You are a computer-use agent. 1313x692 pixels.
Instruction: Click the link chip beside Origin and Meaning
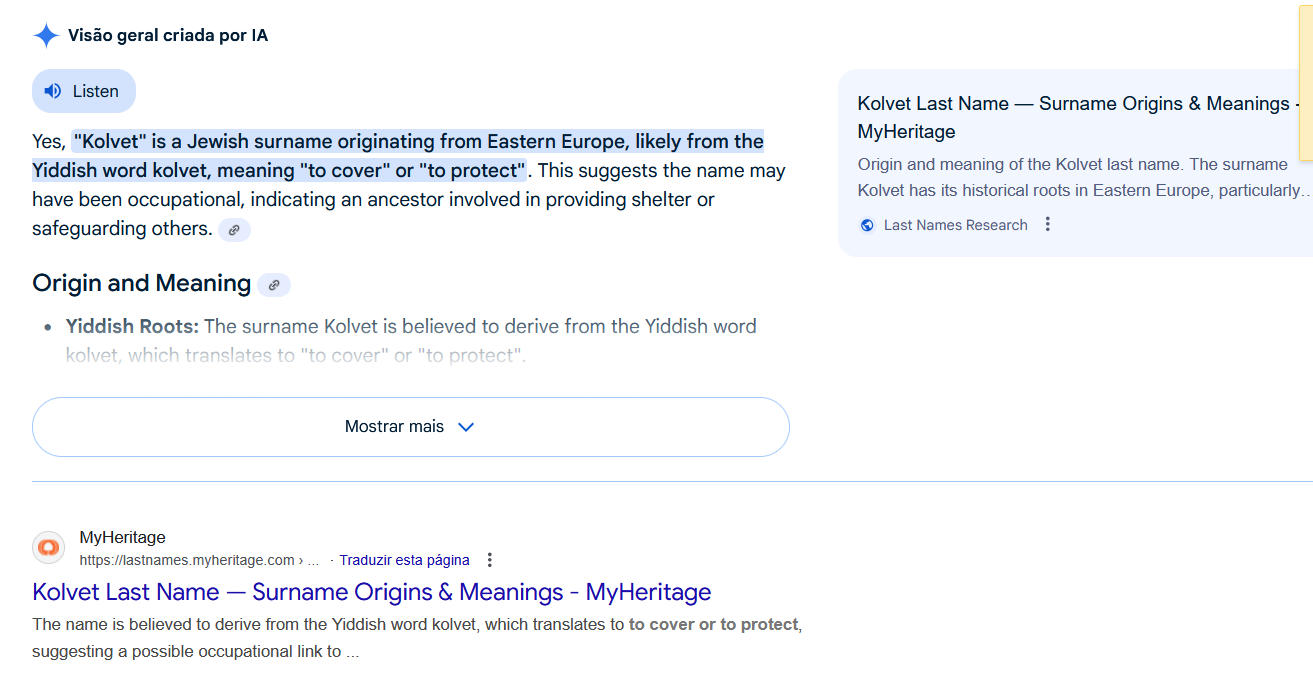click(274, 285)
